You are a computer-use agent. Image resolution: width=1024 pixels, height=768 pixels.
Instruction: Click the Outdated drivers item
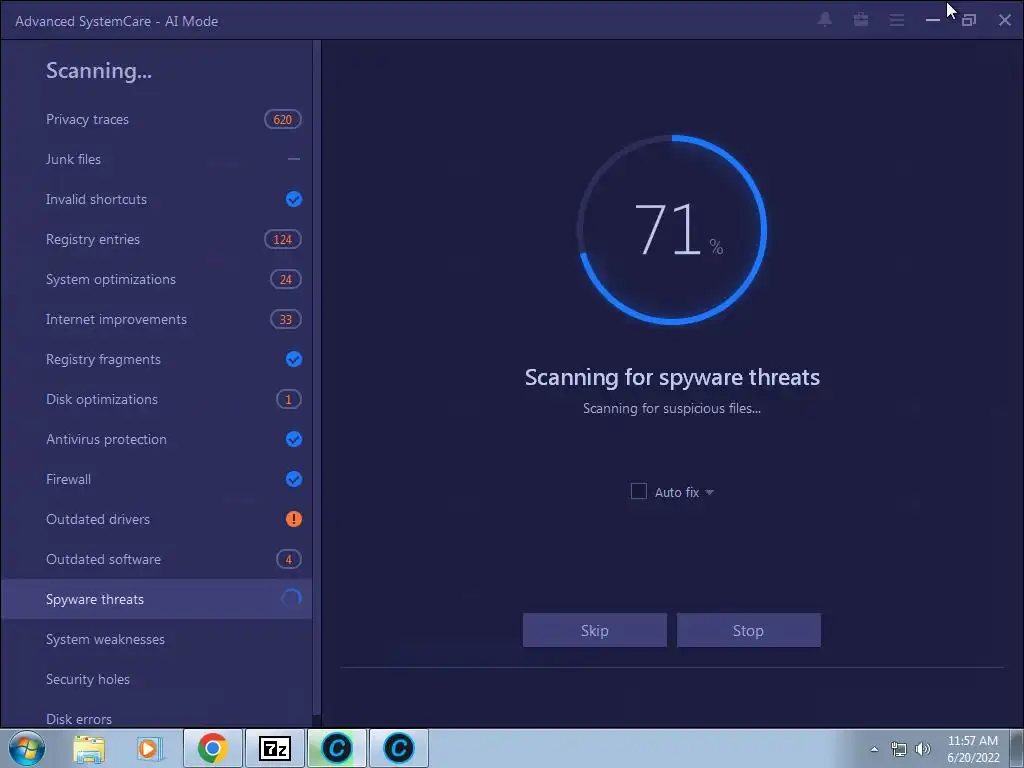point(157,519)
